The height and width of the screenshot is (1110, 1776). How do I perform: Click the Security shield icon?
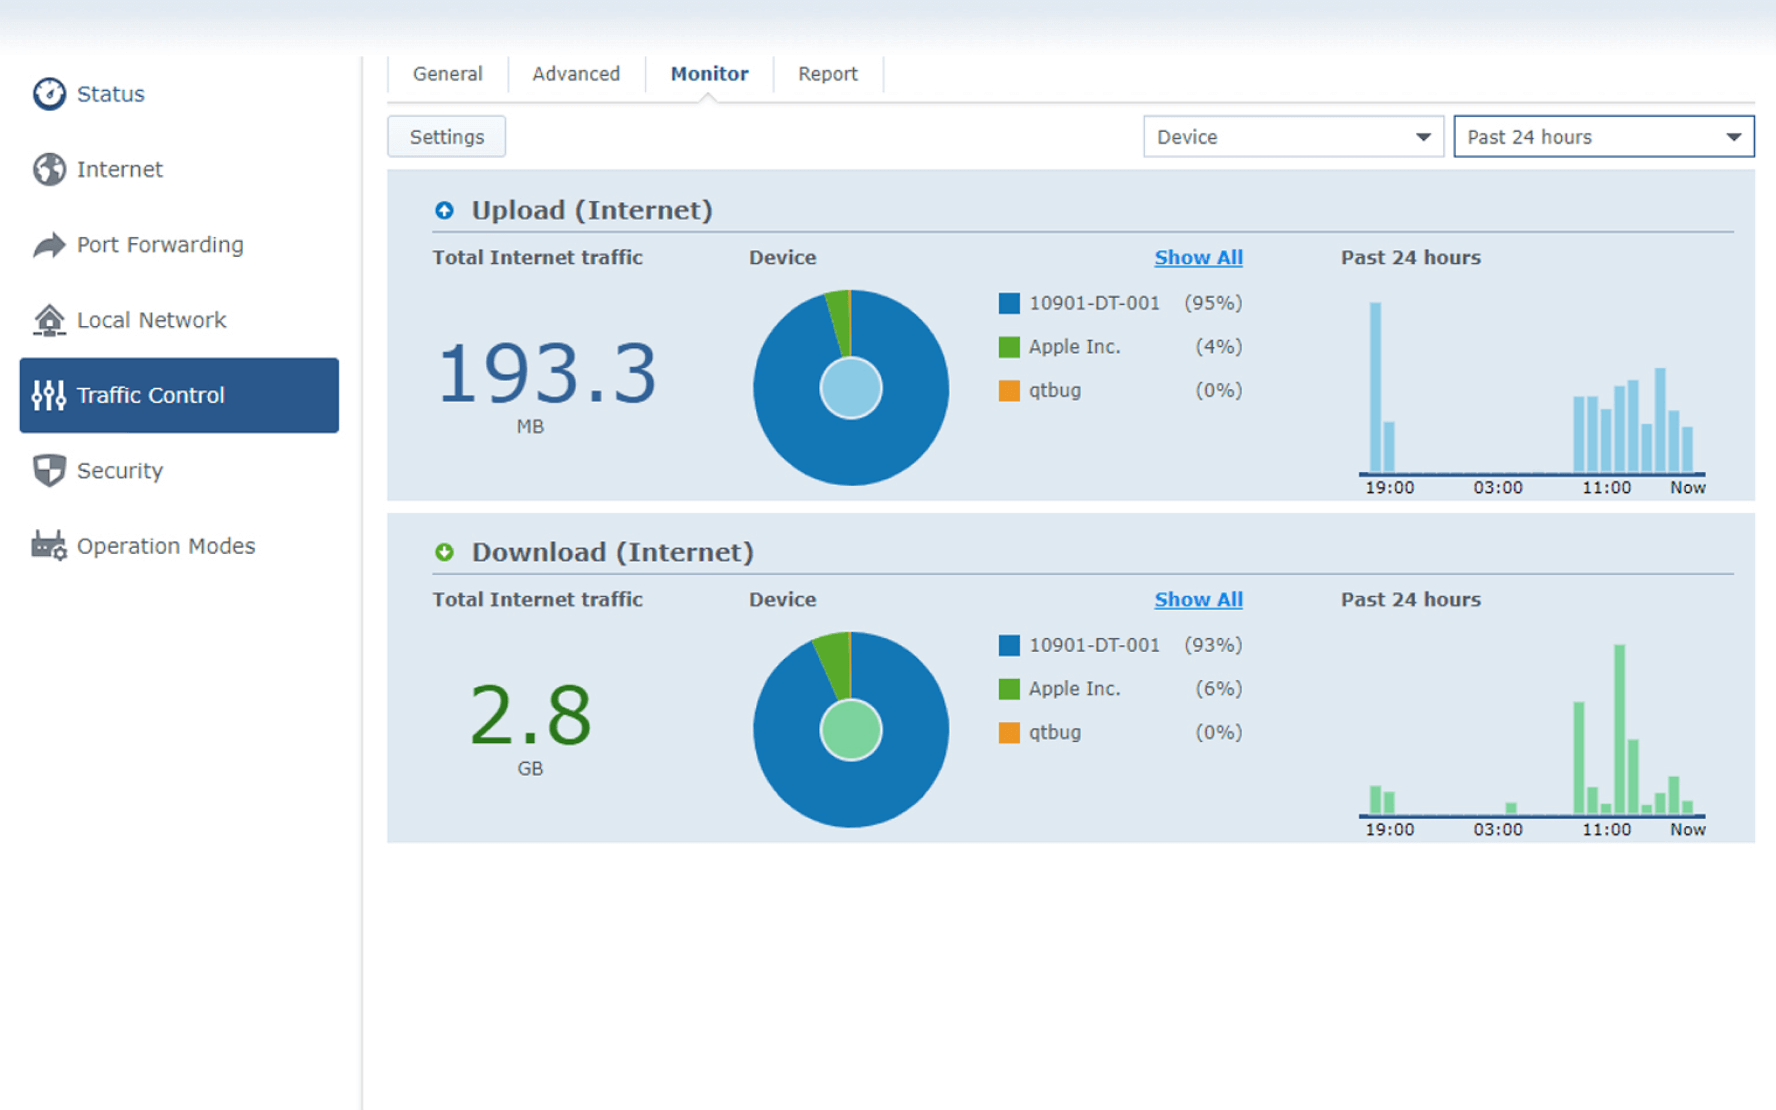tap(48, 470)
